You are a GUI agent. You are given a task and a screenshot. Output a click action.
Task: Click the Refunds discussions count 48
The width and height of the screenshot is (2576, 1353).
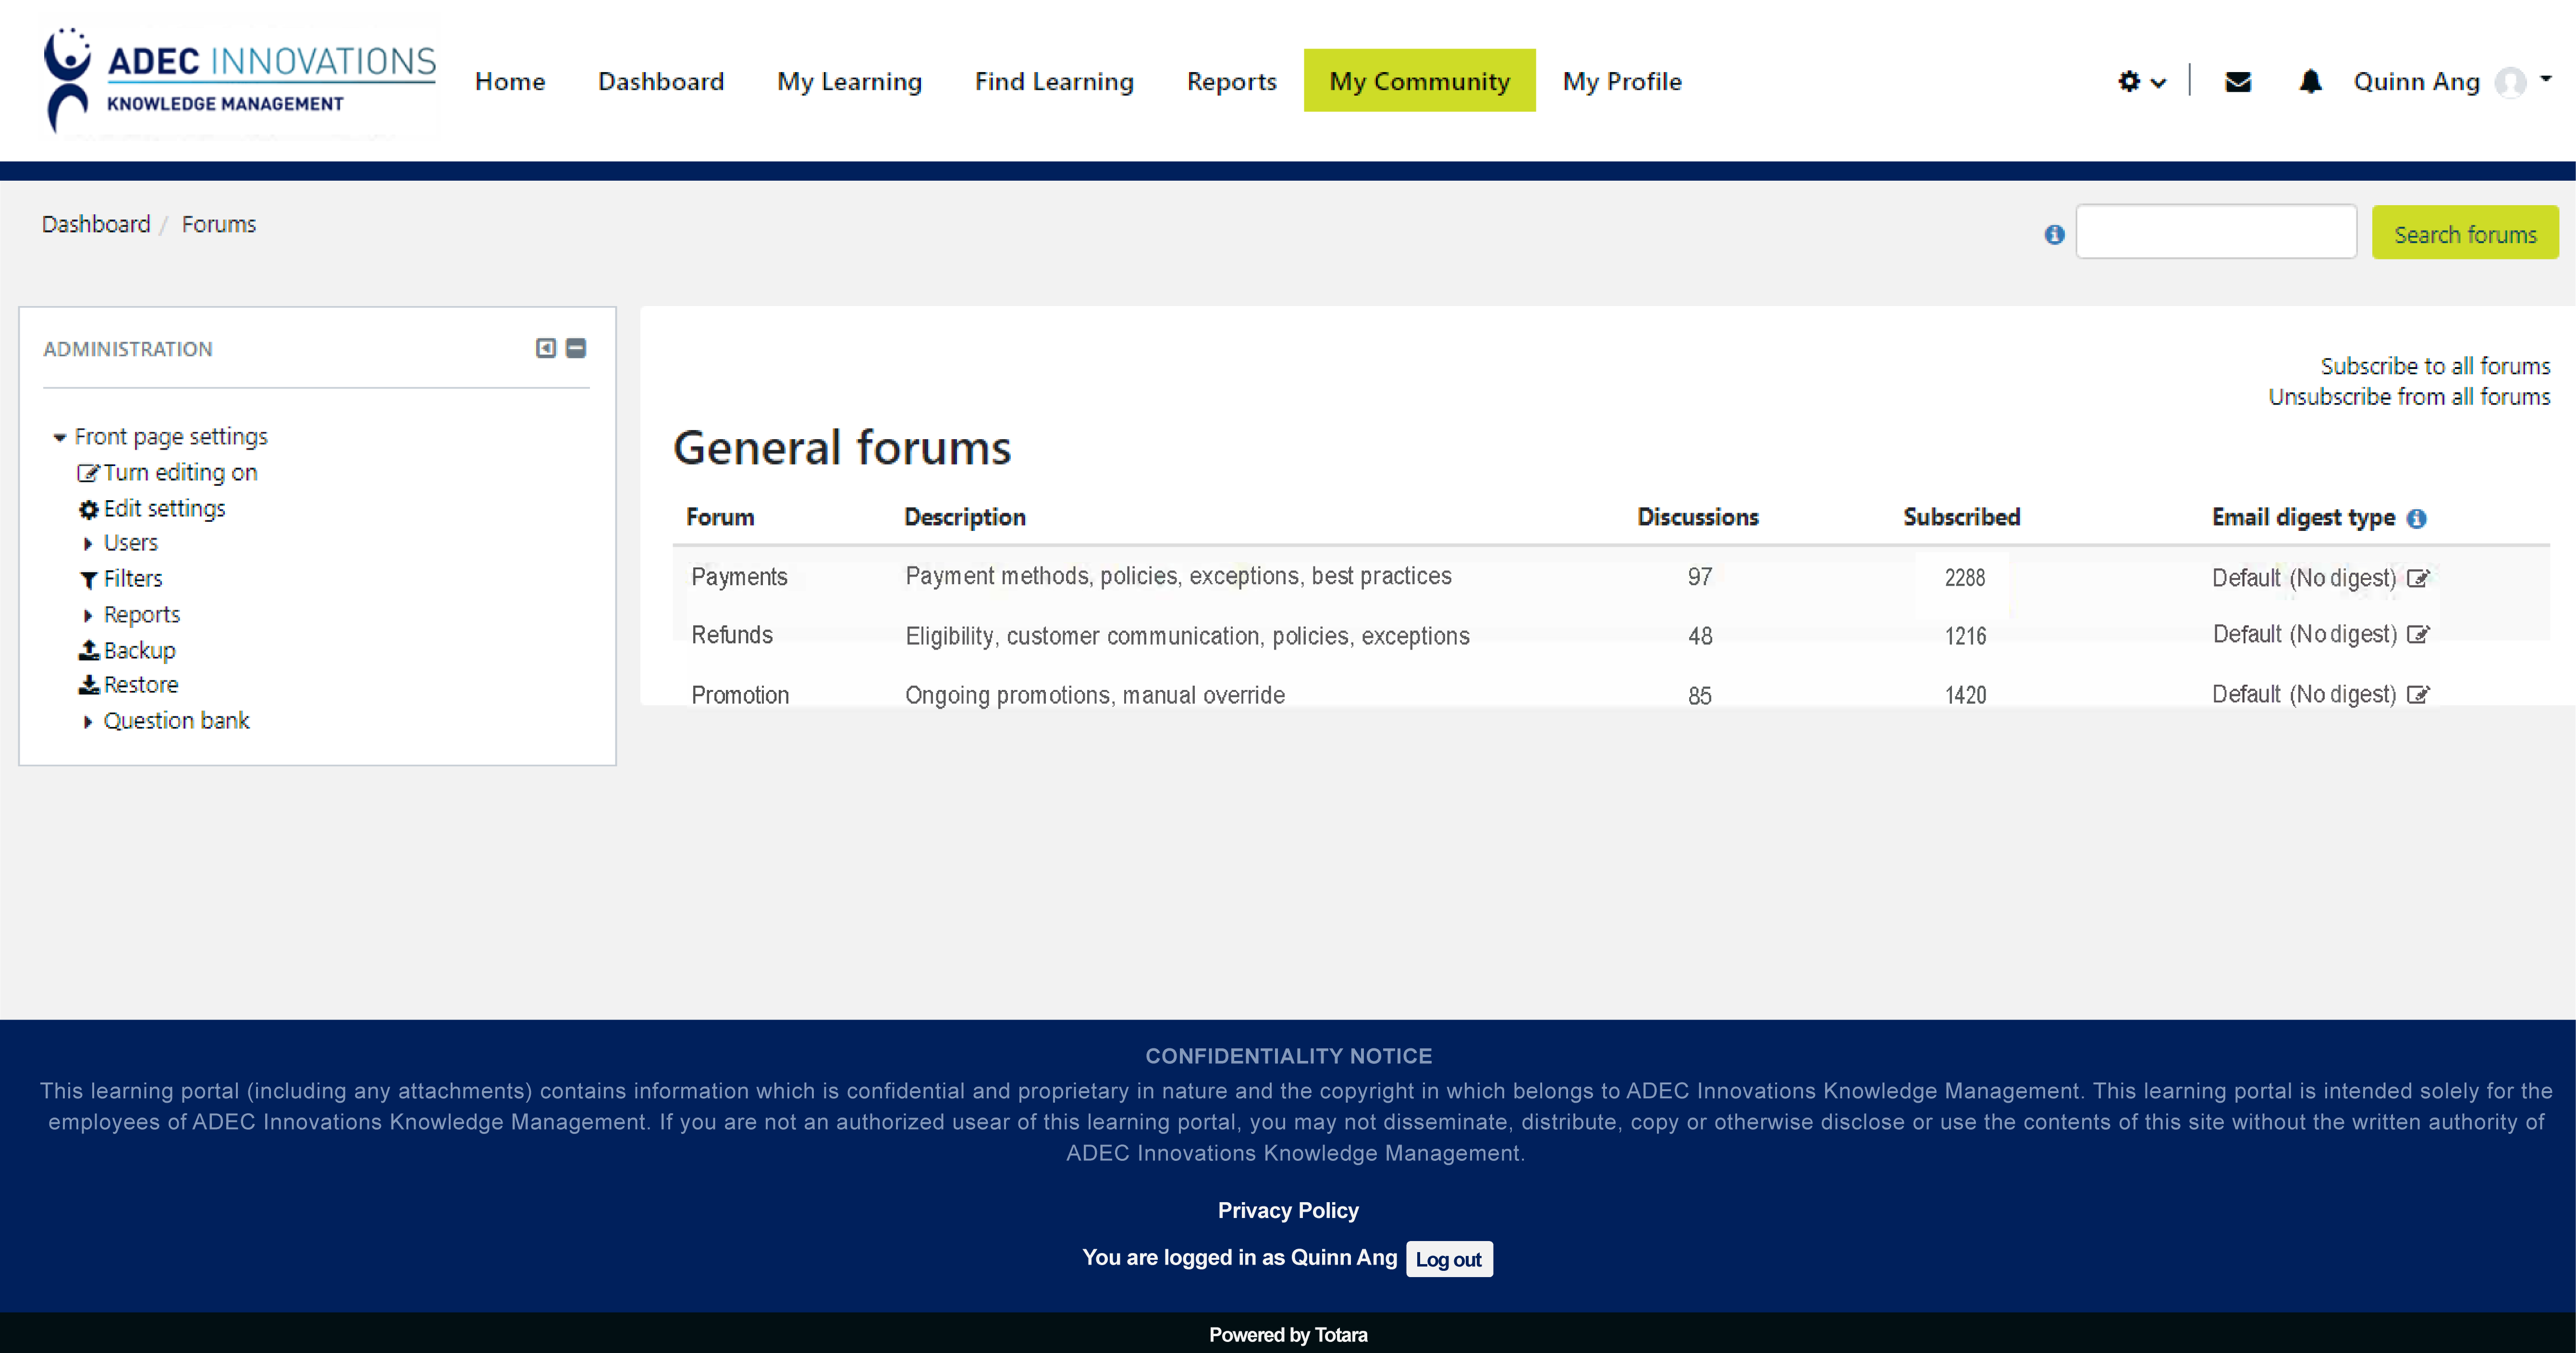point(1700,636)
